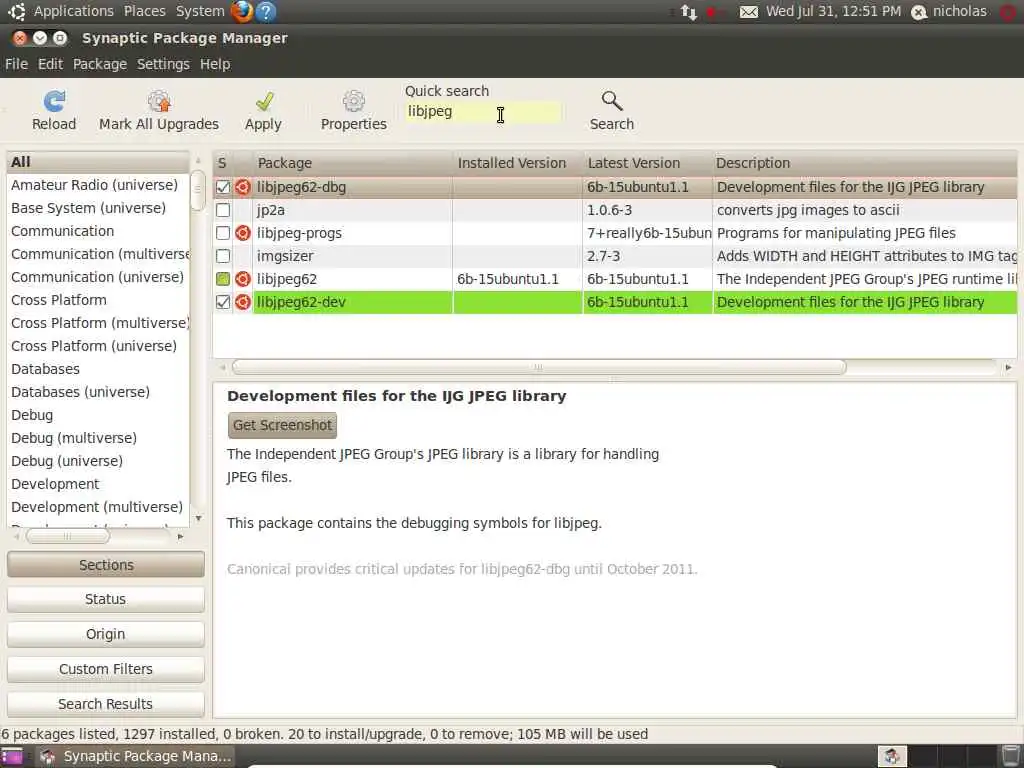Toggle the libjpeg62-dev mark checkbox
Screen dimensions: 1024x768
[x=223, y=302]
